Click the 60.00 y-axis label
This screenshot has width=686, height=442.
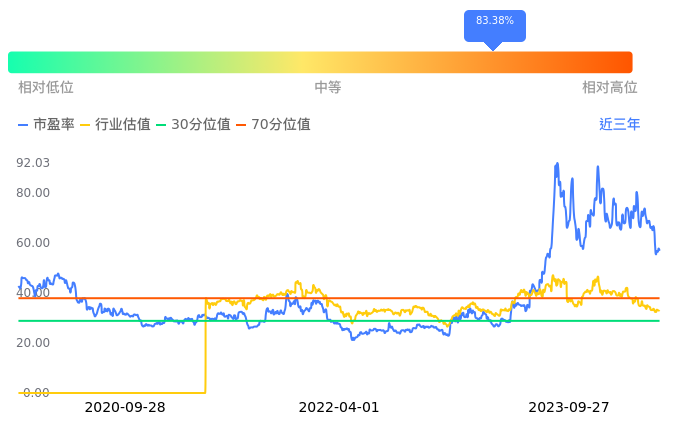[33, 243]
